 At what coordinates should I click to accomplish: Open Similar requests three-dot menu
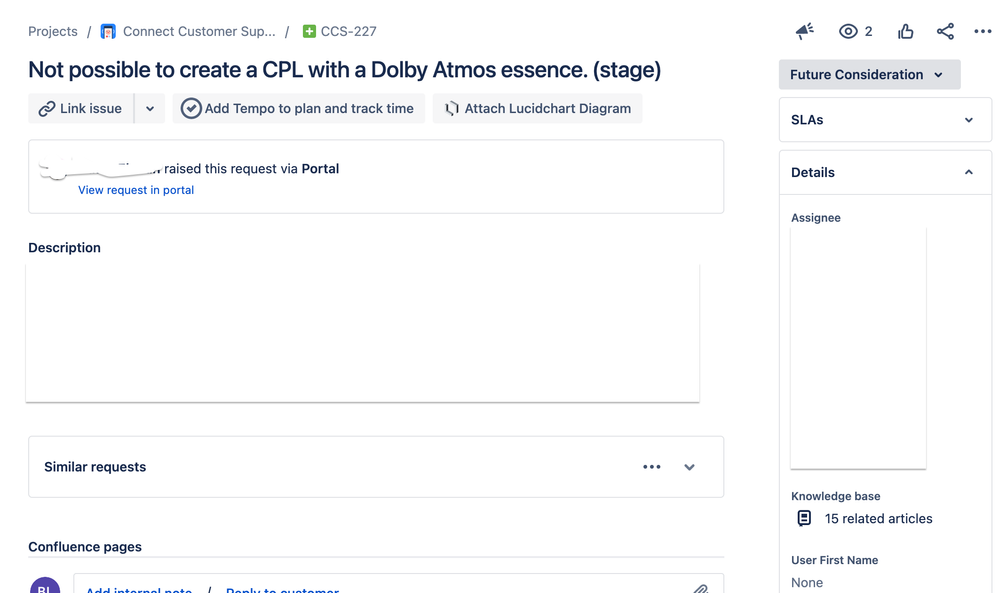pos(652,467)
